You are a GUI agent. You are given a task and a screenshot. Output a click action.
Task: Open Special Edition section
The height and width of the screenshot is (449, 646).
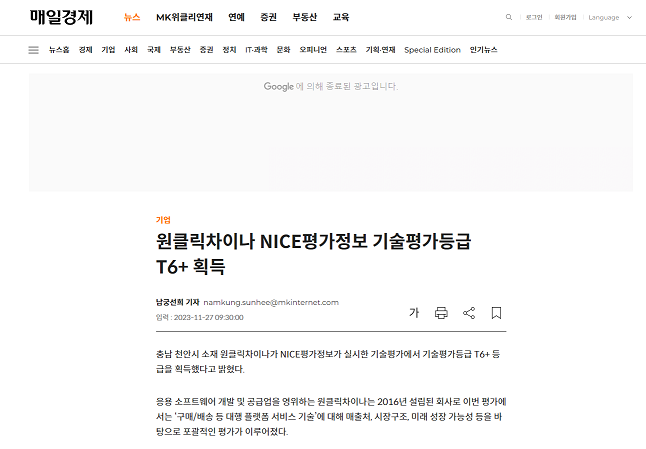(432, 50)
